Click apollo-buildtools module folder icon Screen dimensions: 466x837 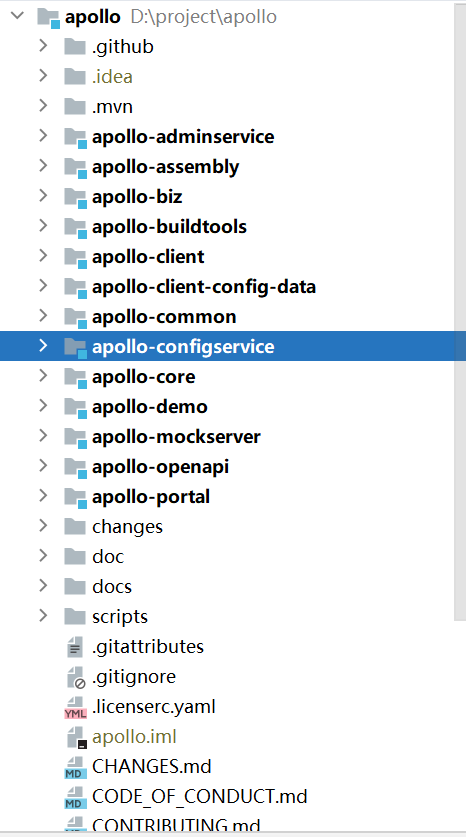click(75, 227)
